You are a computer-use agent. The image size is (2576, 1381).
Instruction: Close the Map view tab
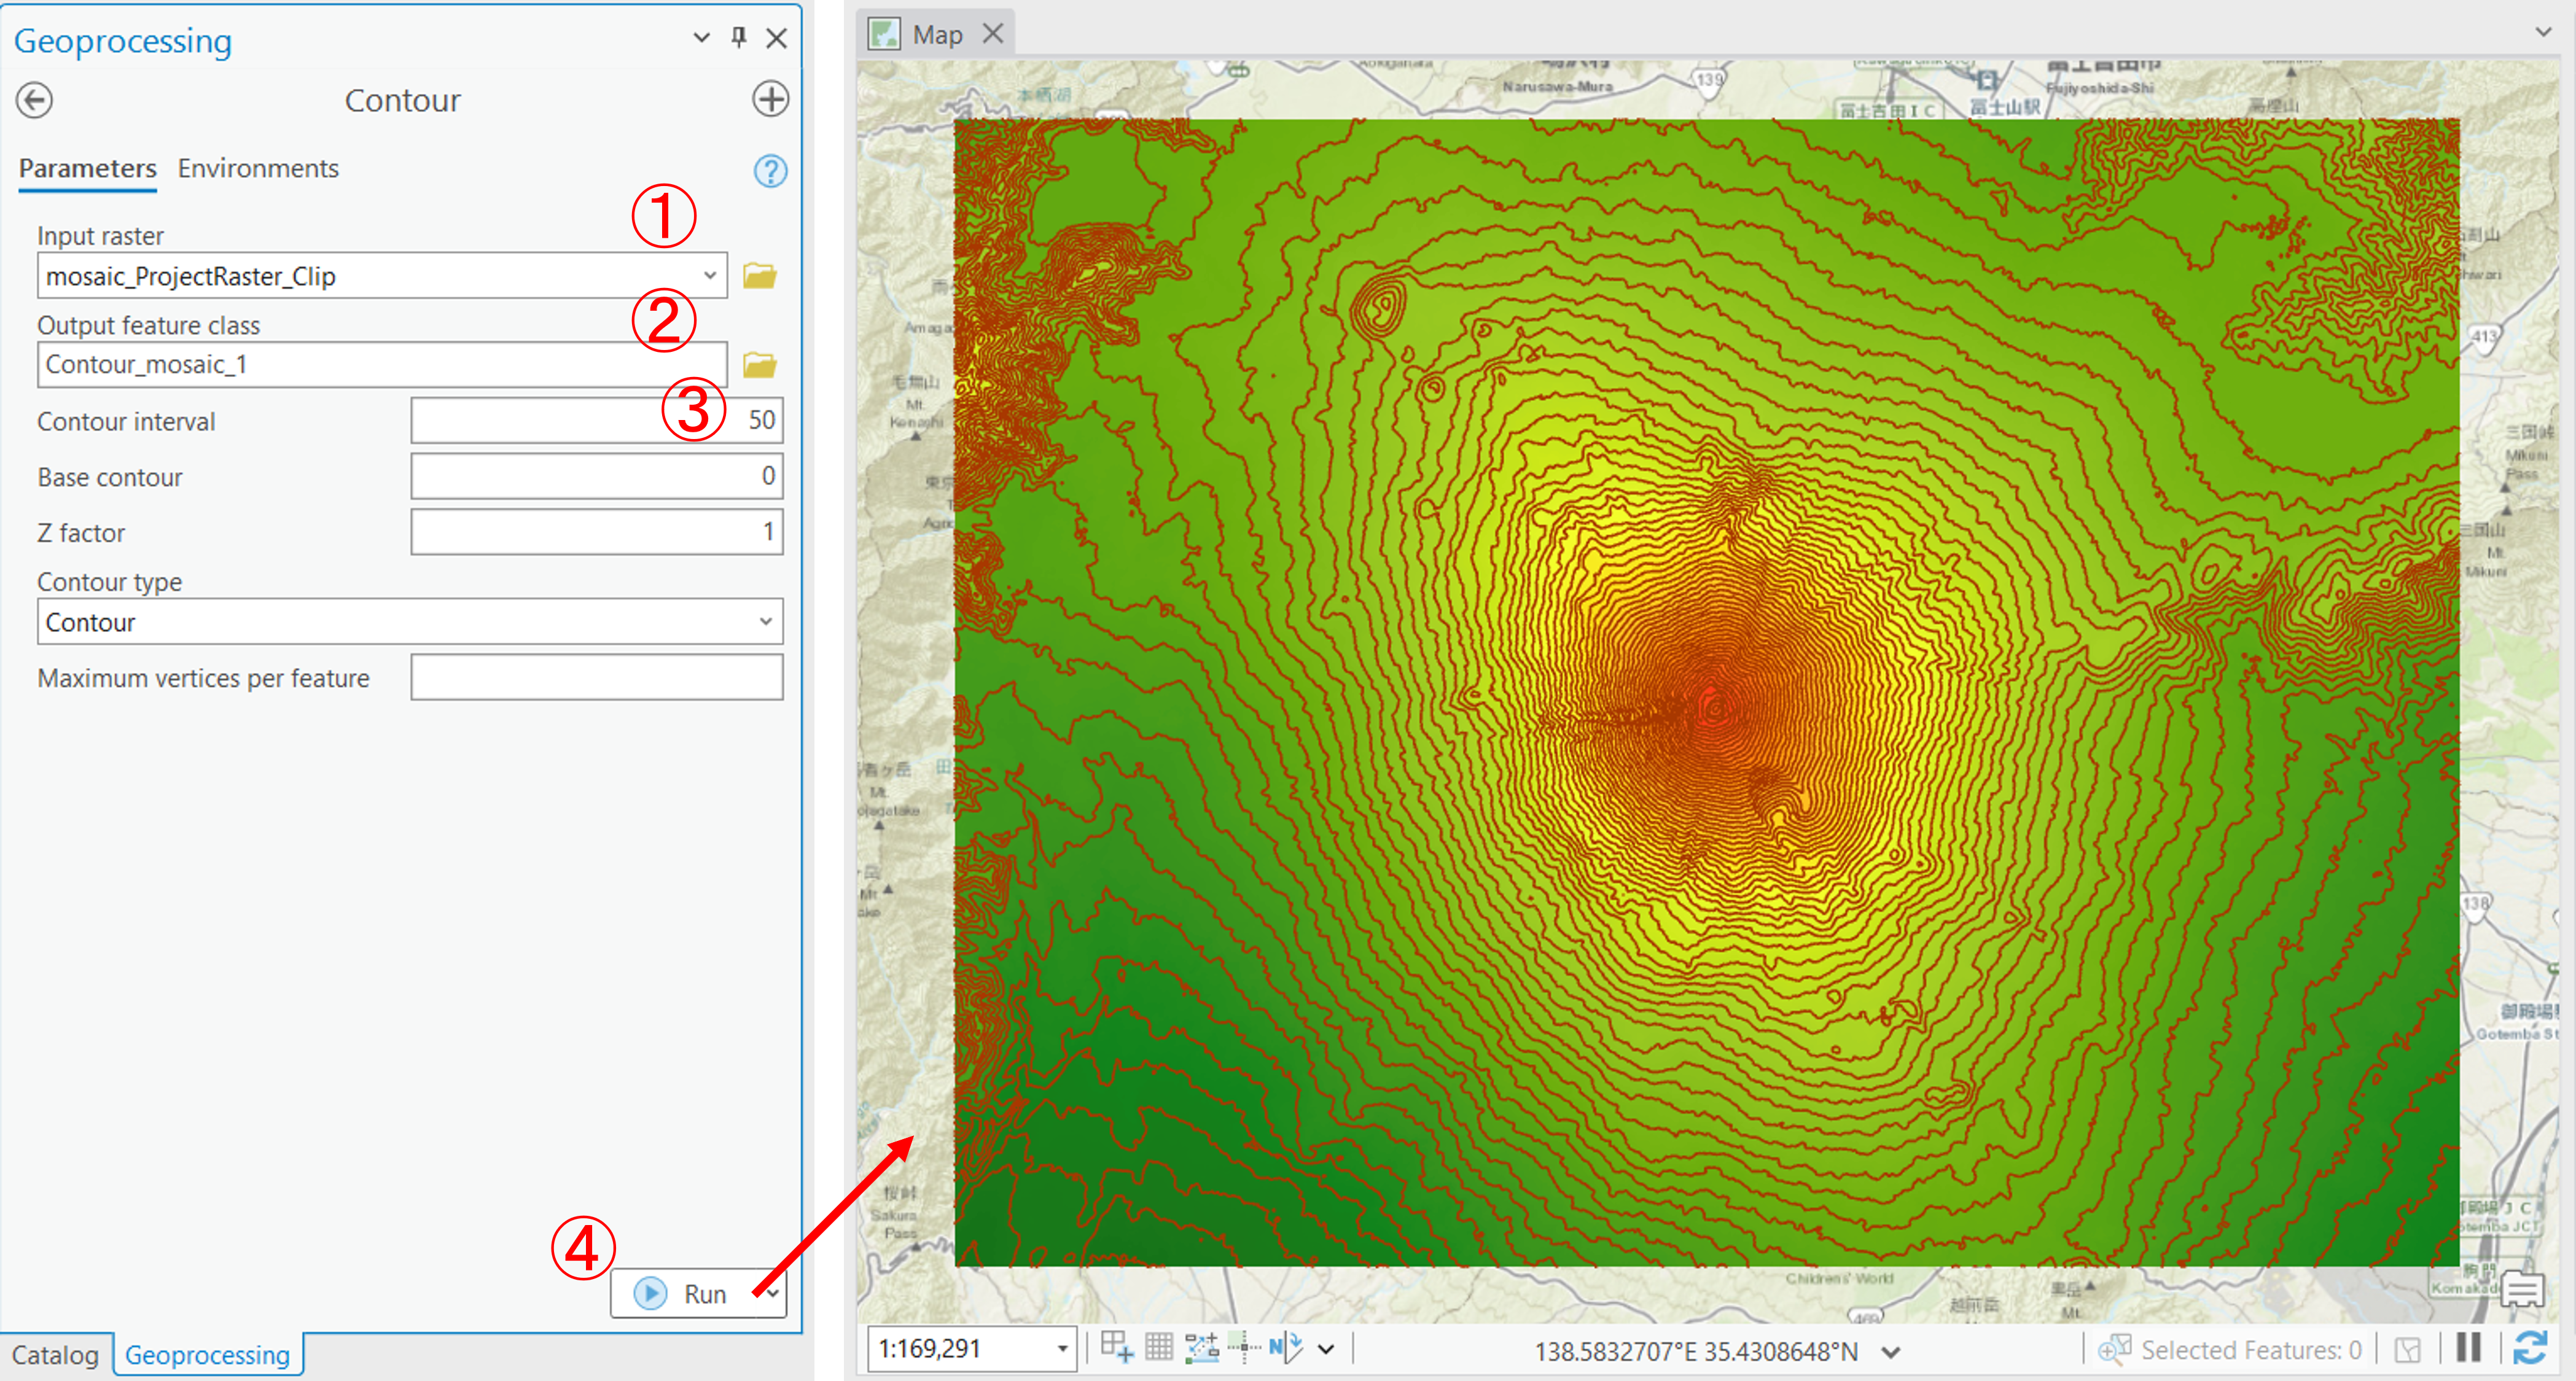click(x=993, y=34)
